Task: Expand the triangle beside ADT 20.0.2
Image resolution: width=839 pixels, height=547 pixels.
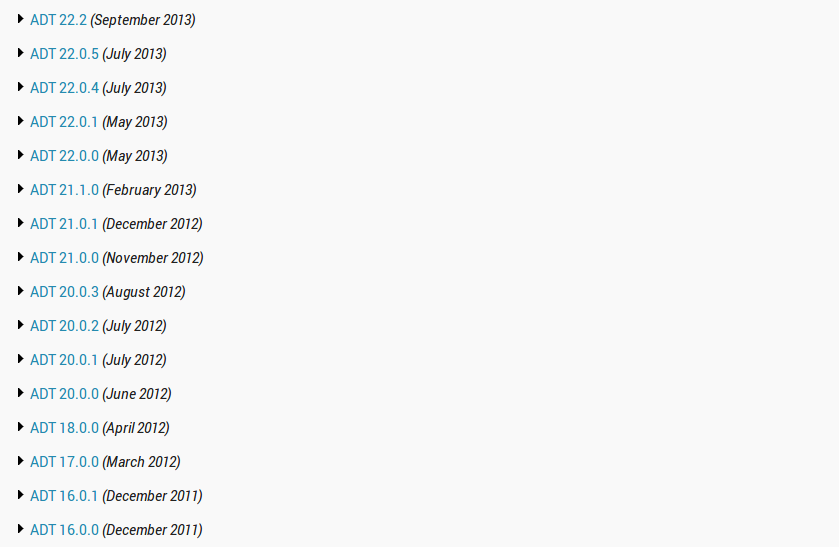Action: tap(20, 324)
